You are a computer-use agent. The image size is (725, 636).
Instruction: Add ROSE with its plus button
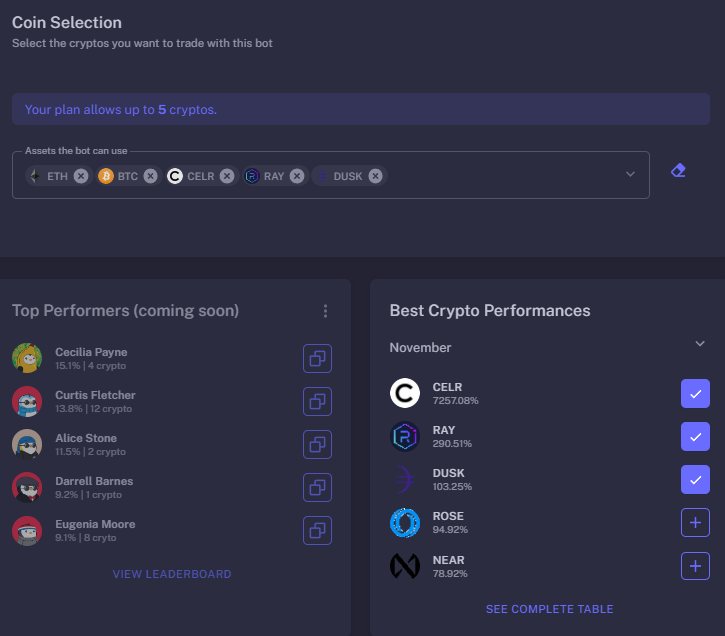coord(695,522)
